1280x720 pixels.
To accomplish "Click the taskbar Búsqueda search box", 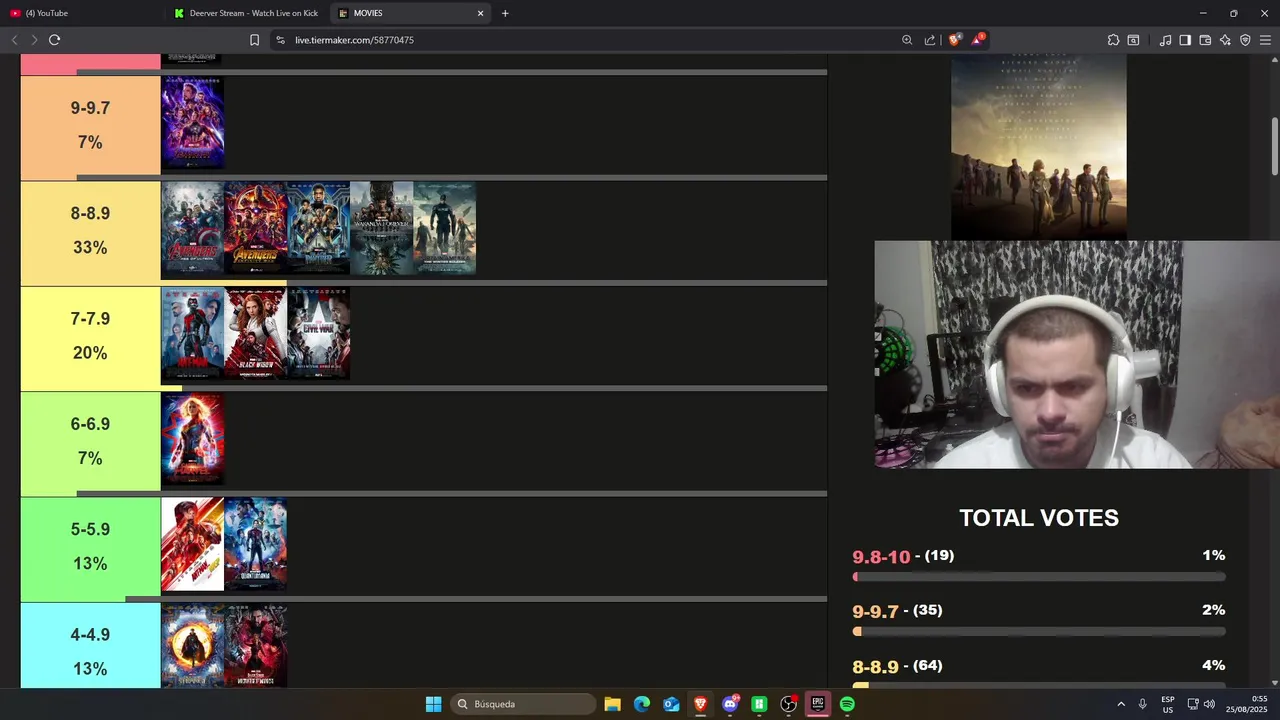I will coord(522,704).
